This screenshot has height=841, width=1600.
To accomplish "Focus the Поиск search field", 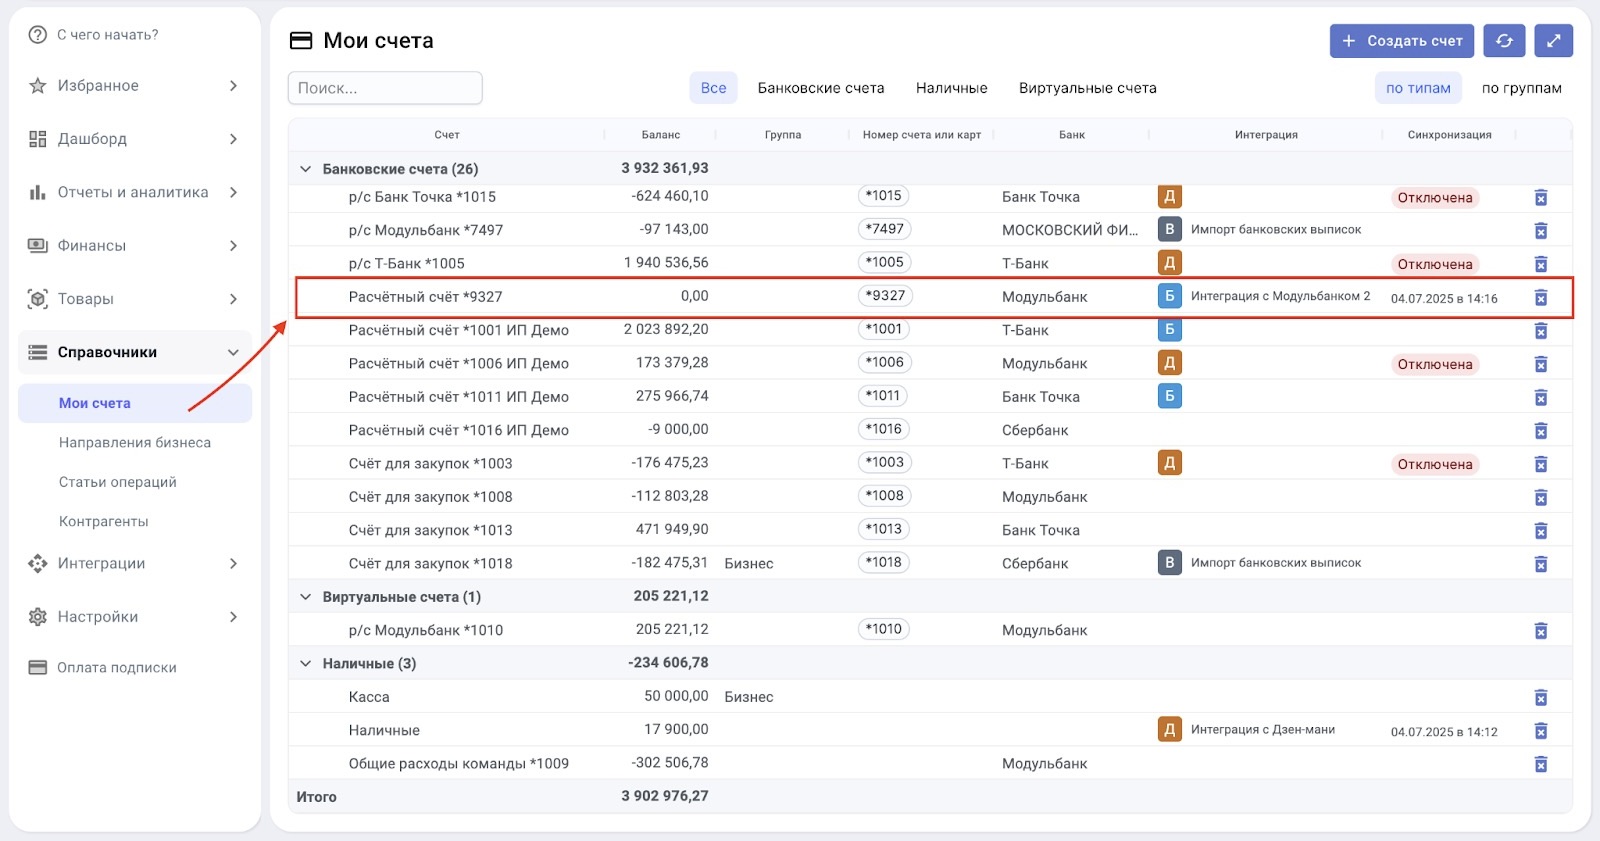I will tap(385, 88).
